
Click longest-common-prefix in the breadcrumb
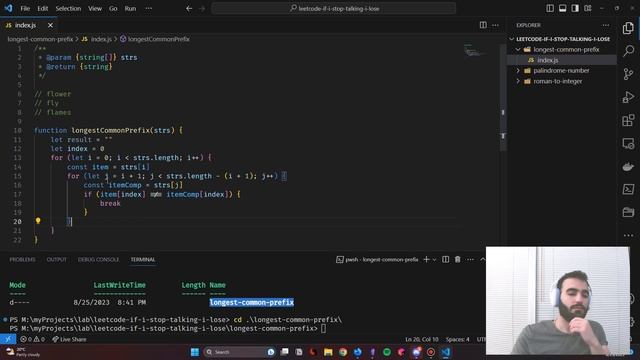(x=40, y=39)
